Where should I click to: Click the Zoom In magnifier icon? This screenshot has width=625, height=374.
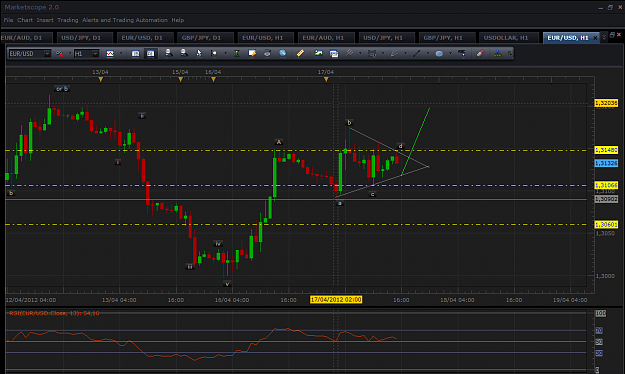pyautogui.click(x=169, y=53)
